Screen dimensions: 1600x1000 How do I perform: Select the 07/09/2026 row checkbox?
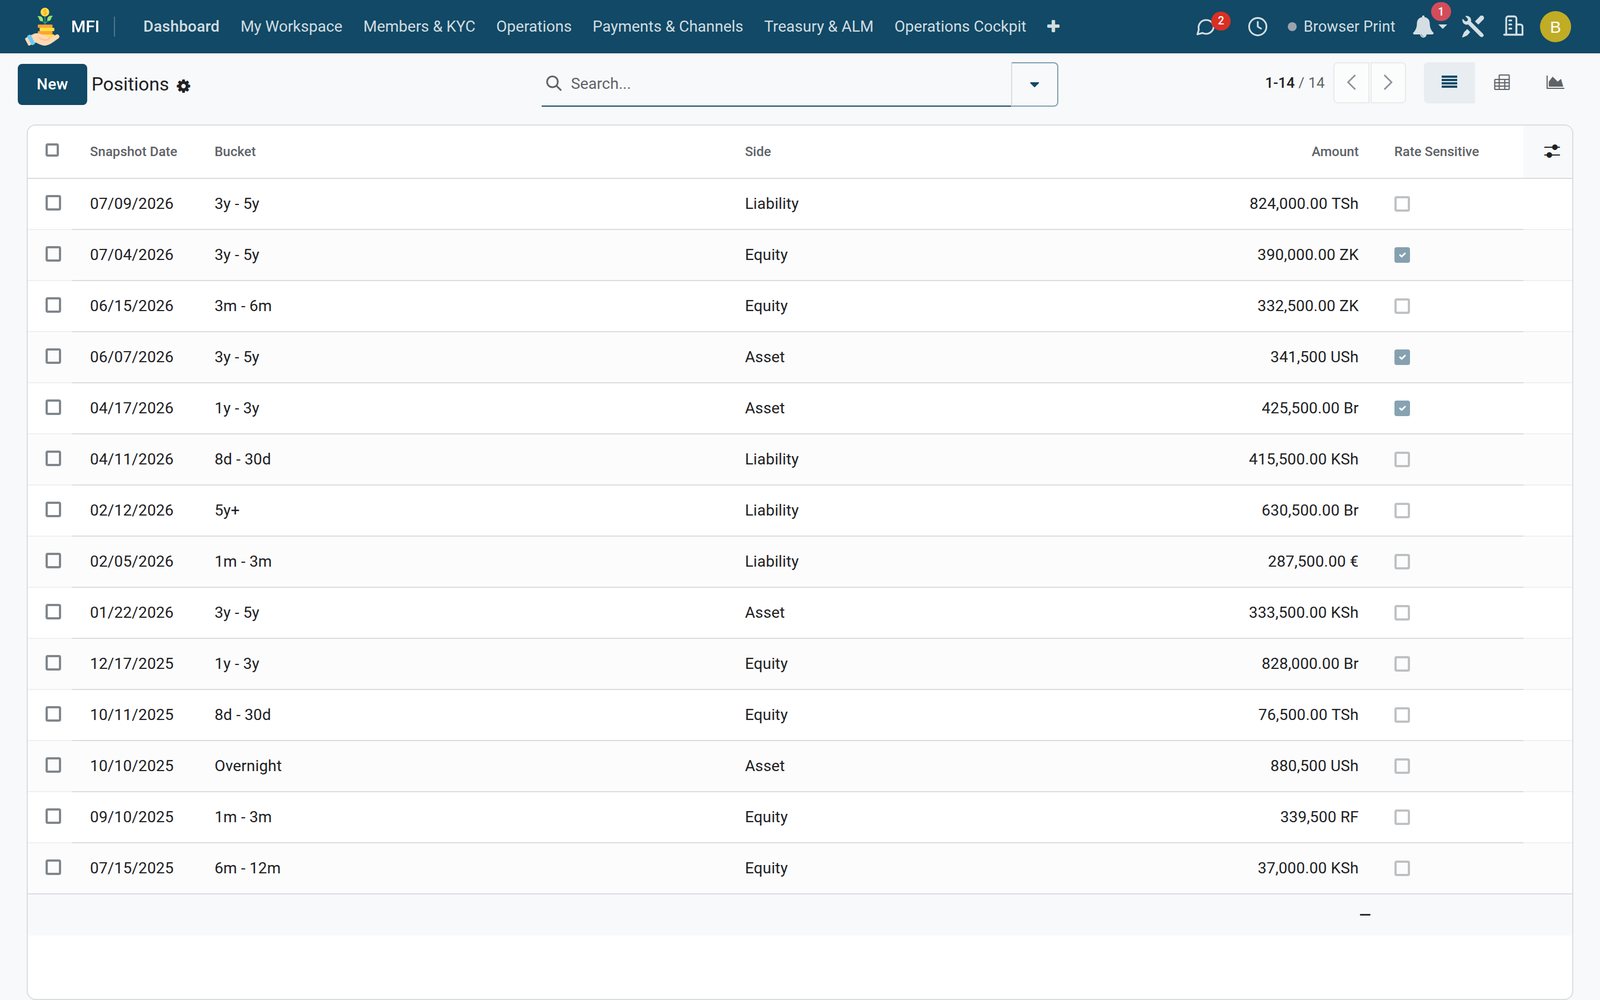tap(53, 203)
